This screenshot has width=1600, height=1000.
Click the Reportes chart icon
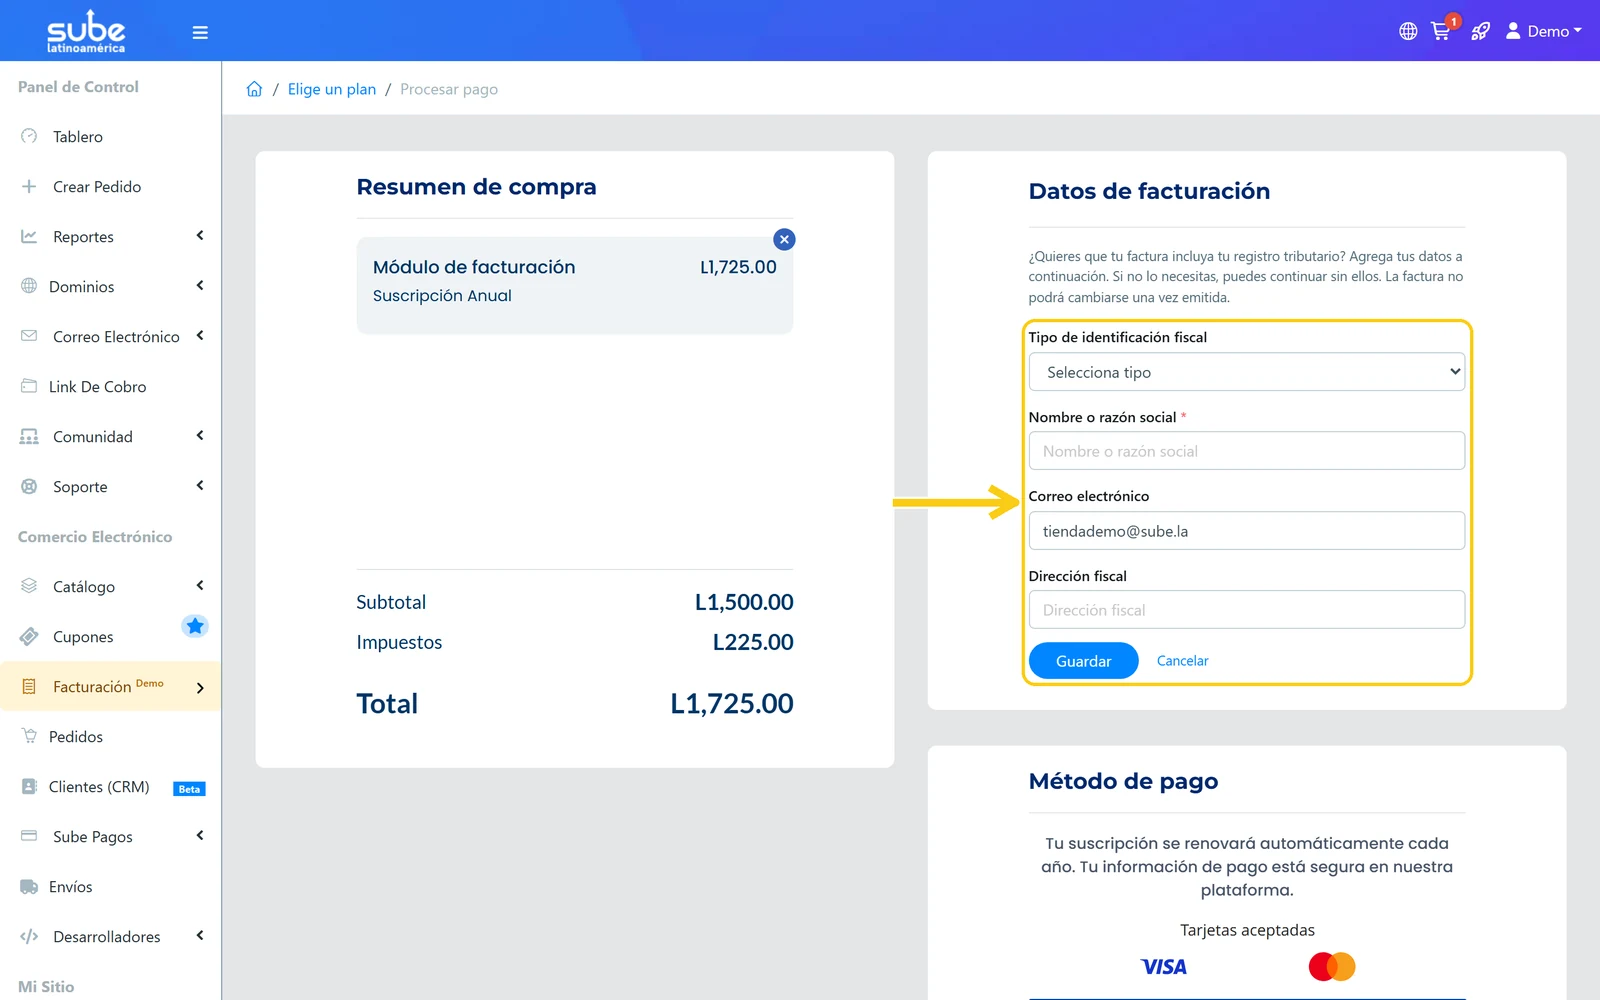(29, 236)
